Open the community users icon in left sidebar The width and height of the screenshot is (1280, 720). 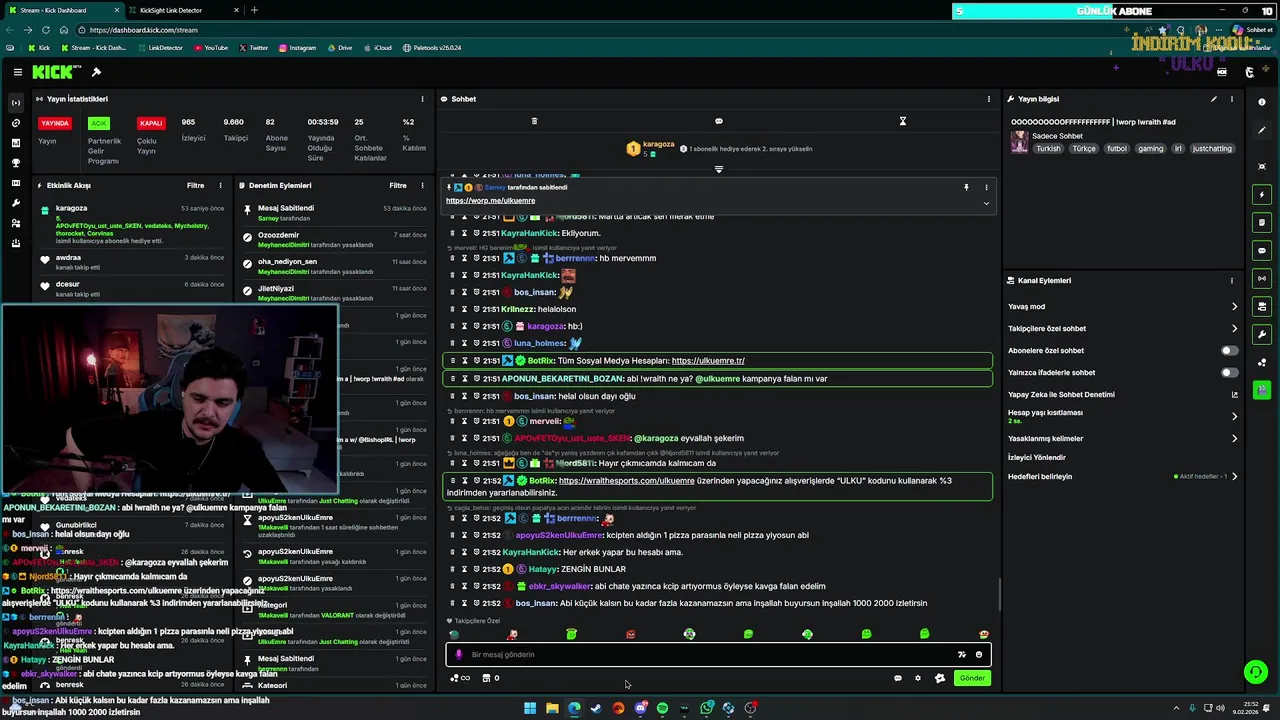(x=15, y=223)
